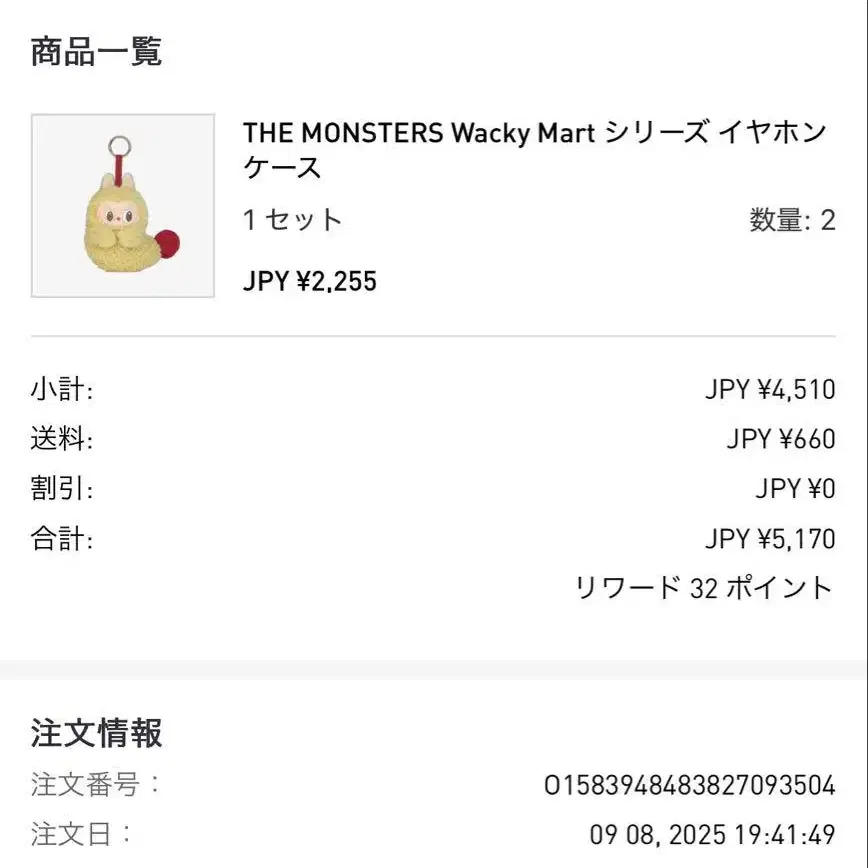Open the yellow Labubu keychain product thumbnail
This screenshot has height=868, width=868.
click(x=123, y=206)
